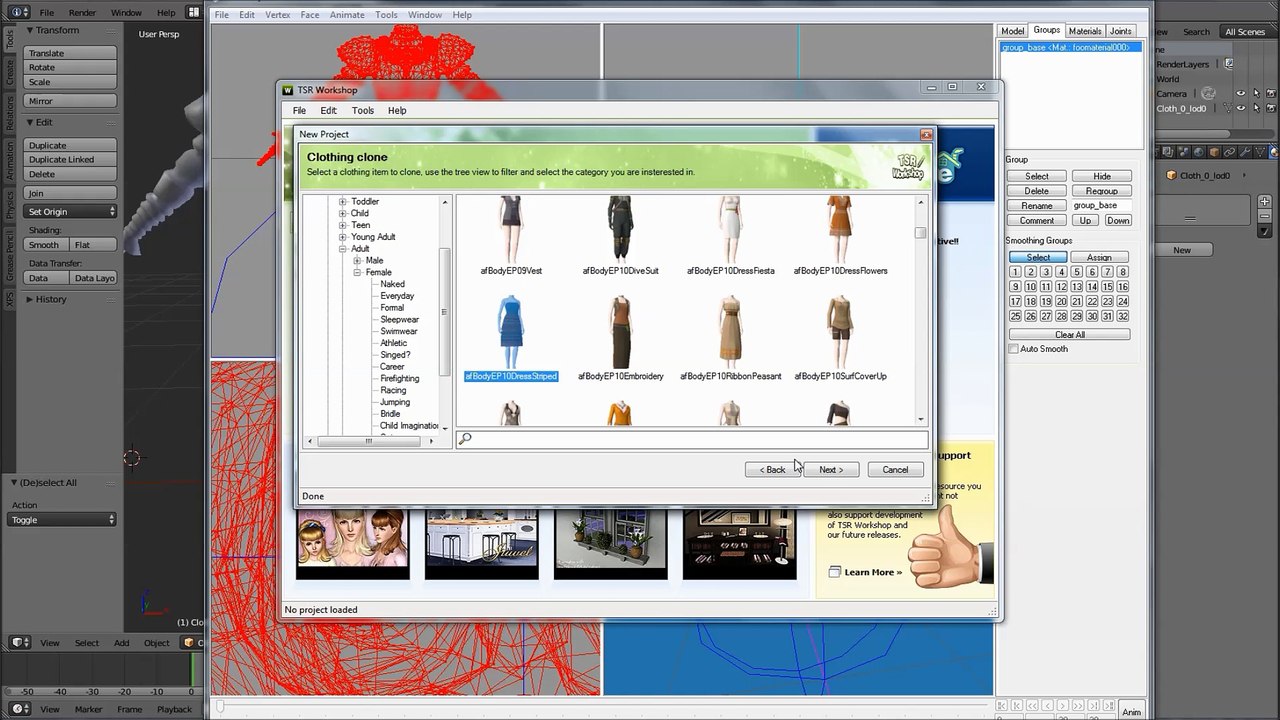Click Back button in New Project wizard

(773, 470)
